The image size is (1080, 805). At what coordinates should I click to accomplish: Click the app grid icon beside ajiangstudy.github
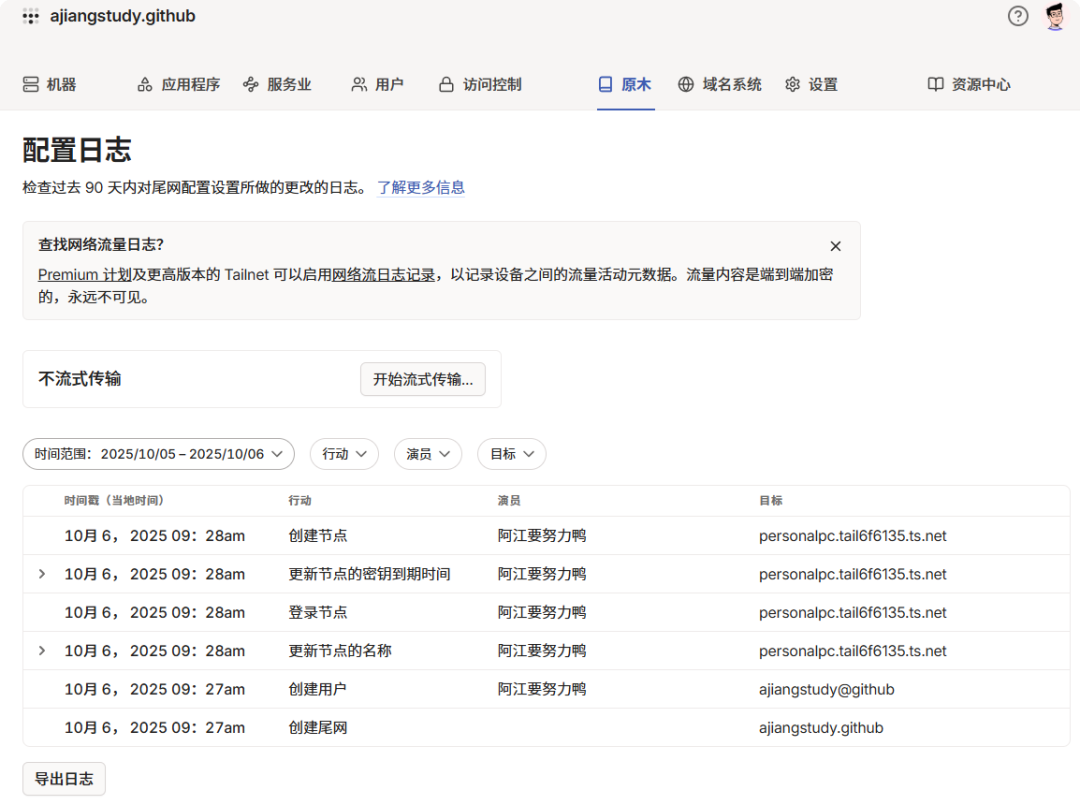pos(31,16)
